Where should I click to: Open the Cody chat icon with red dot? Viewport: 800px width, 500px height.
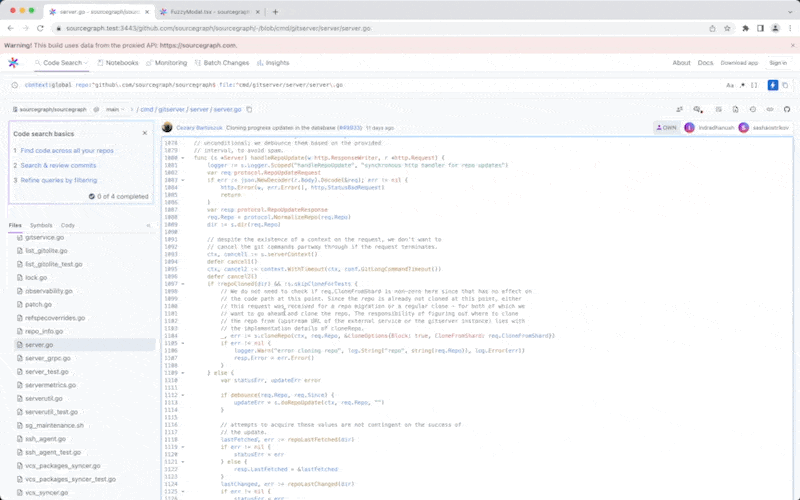697,109
